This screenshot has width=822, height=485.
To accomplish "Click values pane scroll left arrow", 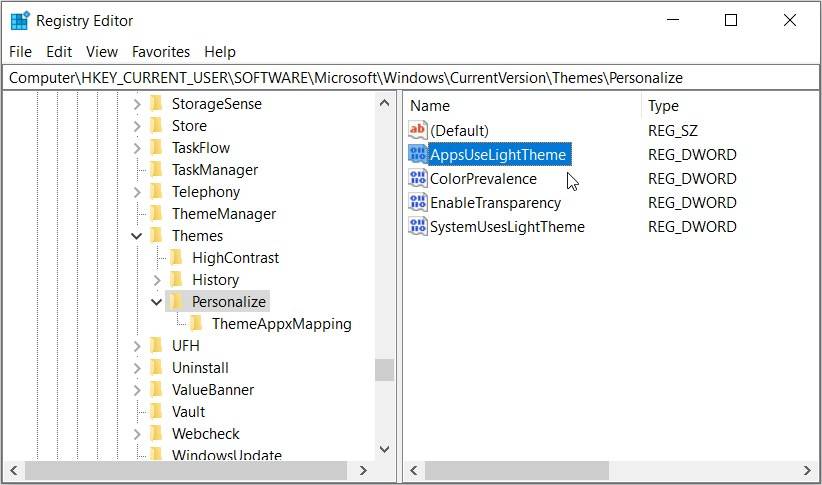I will tap(414, 470).
